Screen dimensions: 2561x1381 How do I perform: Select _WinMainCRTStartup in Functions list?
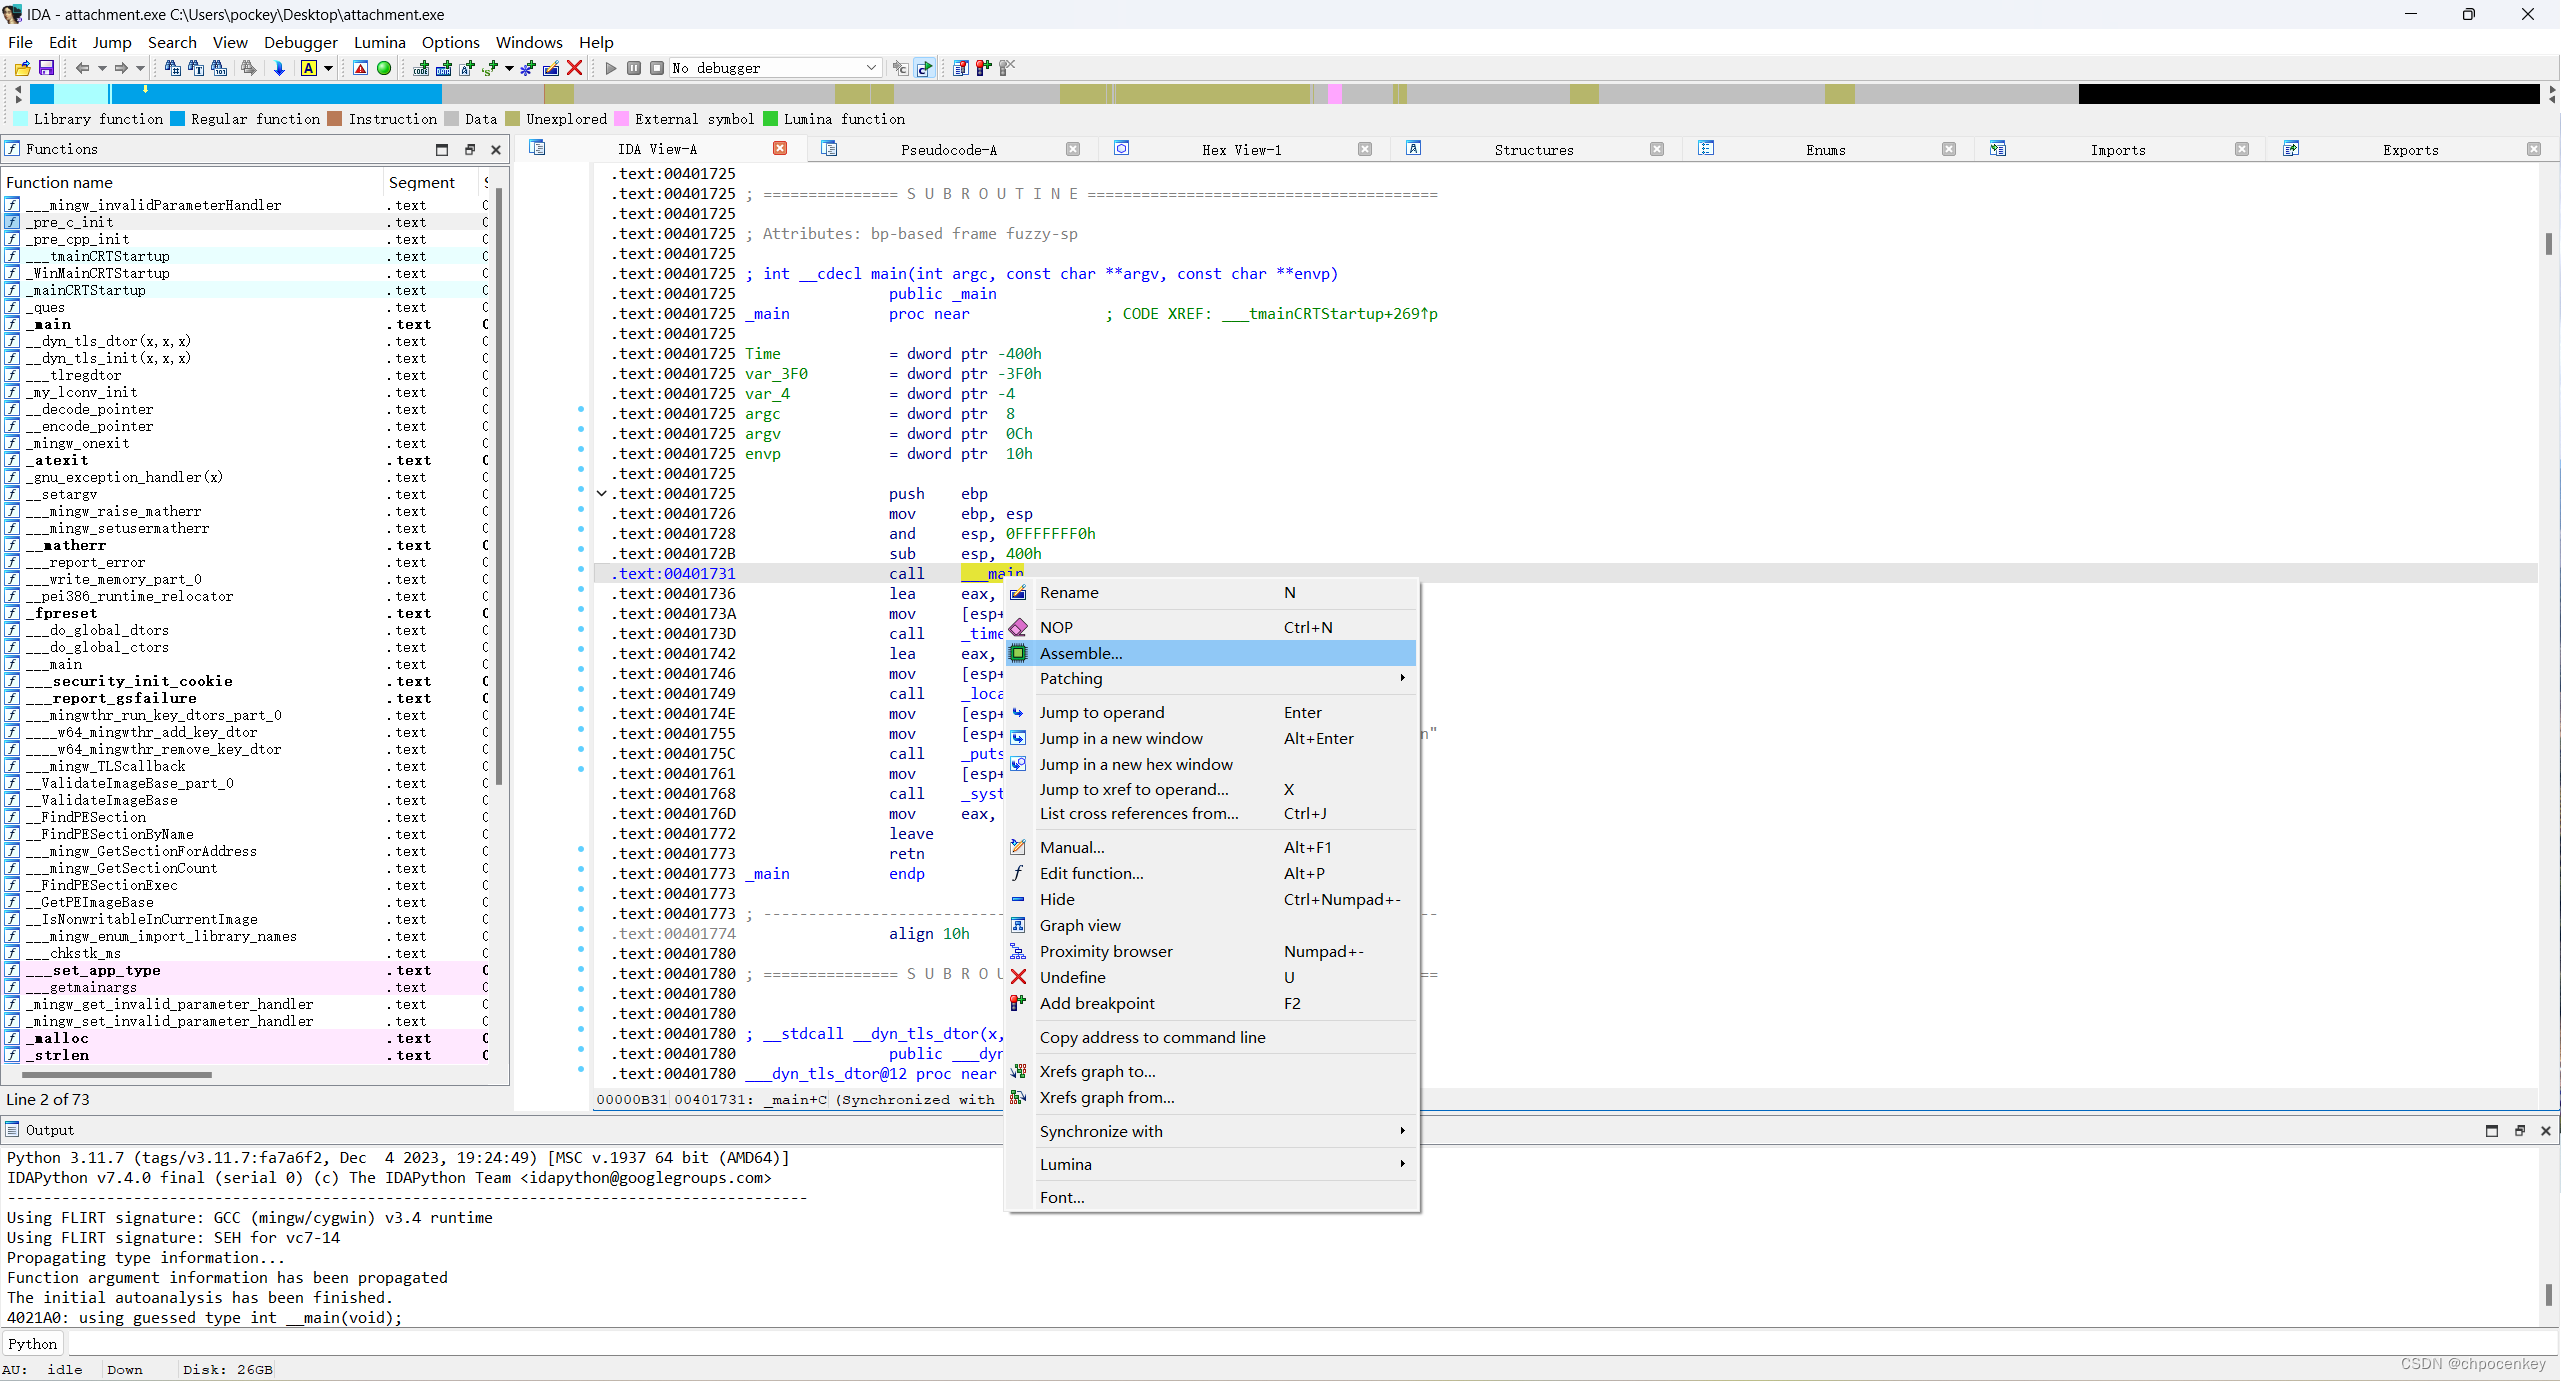102,273
